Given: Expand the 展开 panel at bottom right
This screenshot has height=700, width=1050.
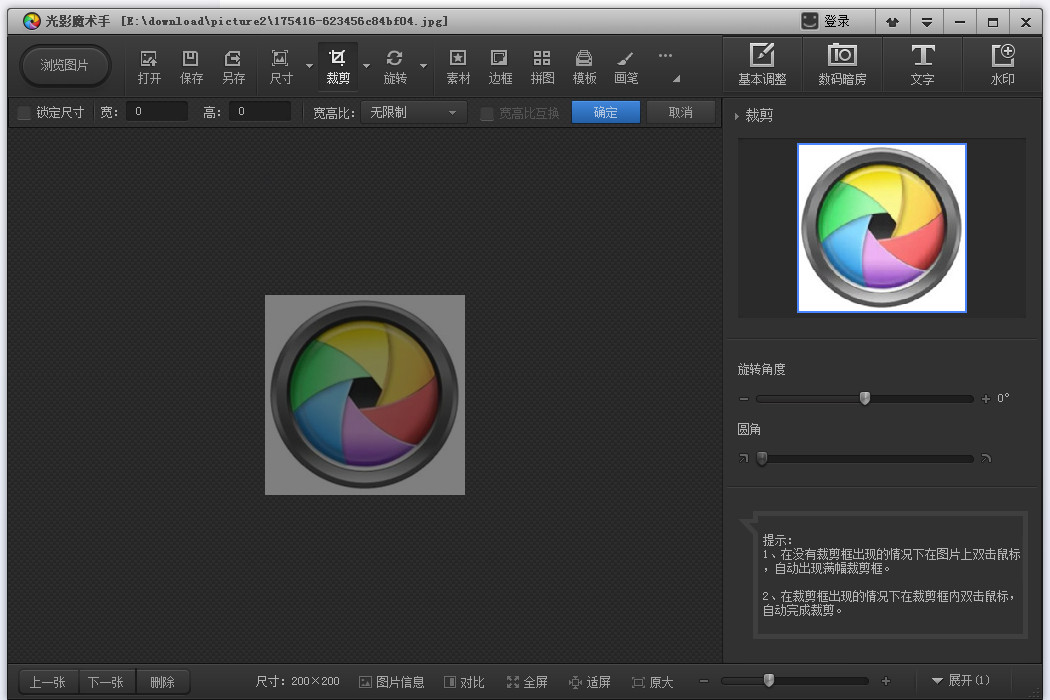Looking at the screenshot, I should coord(960,681).
